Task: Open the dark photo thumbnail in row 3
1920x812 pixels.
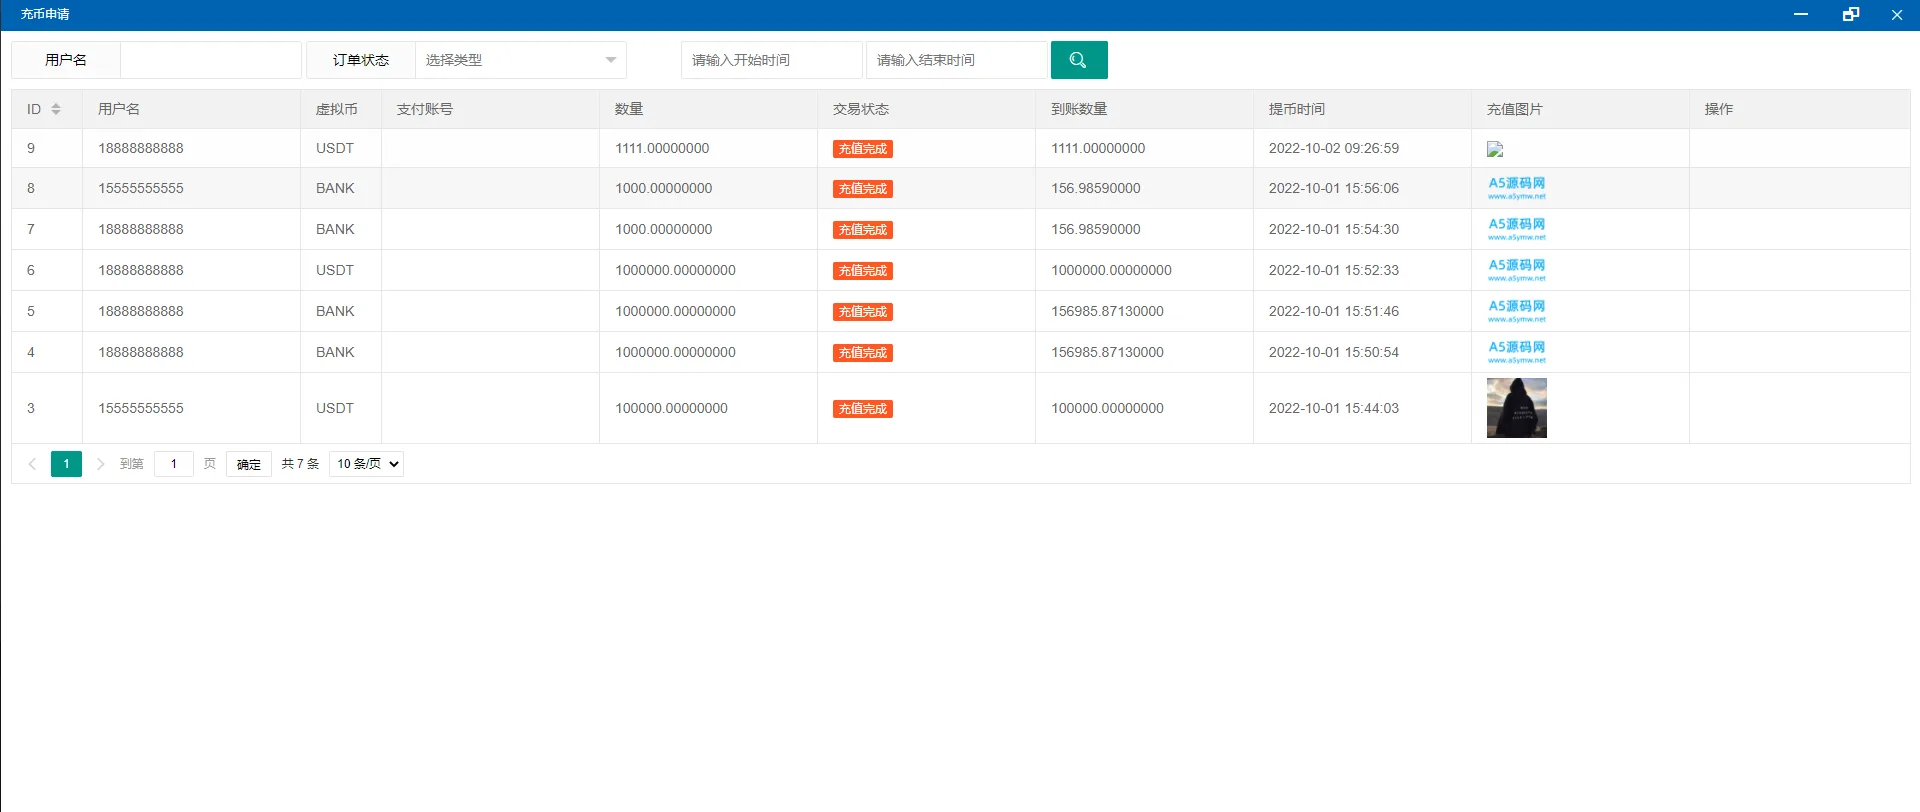Action: (x=1516, y=408)
